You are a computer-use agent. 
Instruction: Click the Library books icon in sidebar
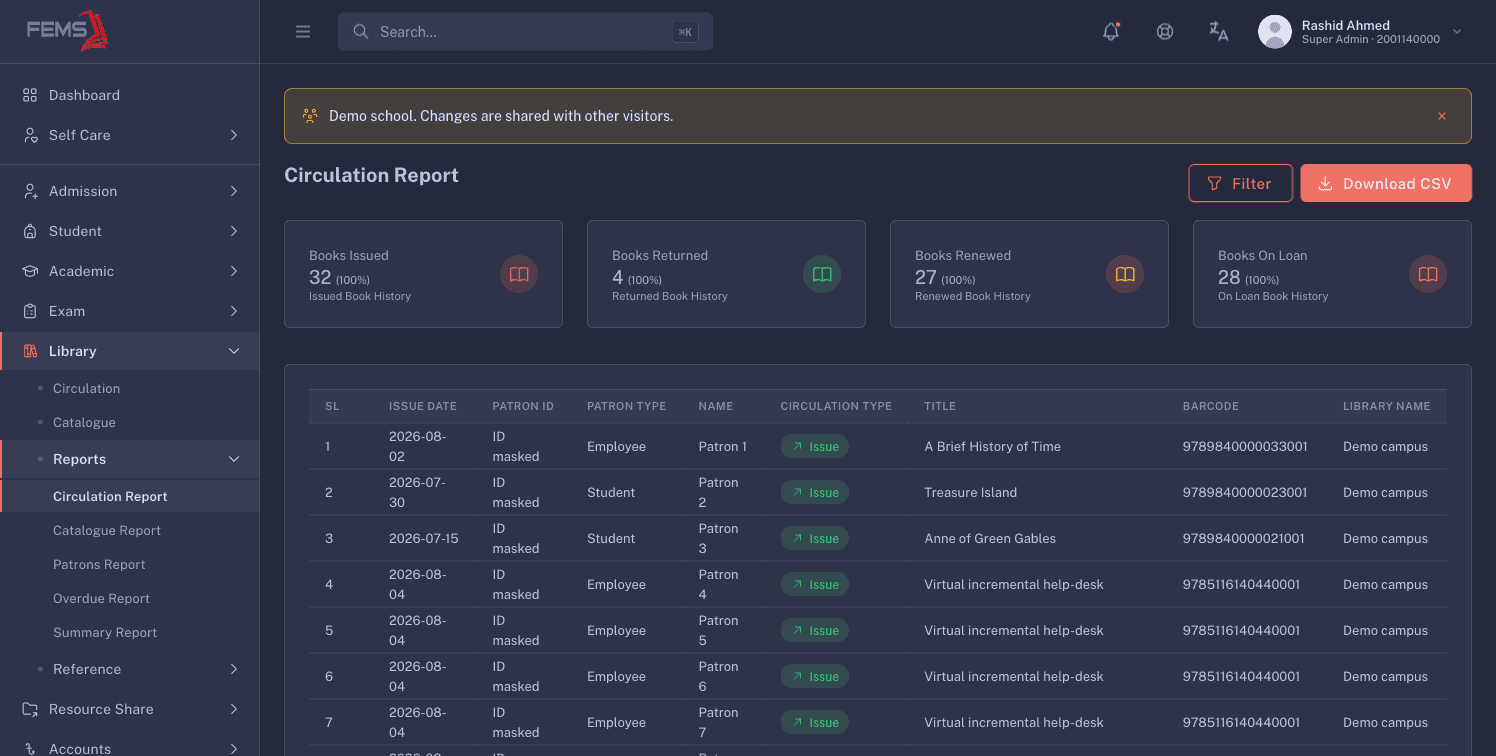30,351
